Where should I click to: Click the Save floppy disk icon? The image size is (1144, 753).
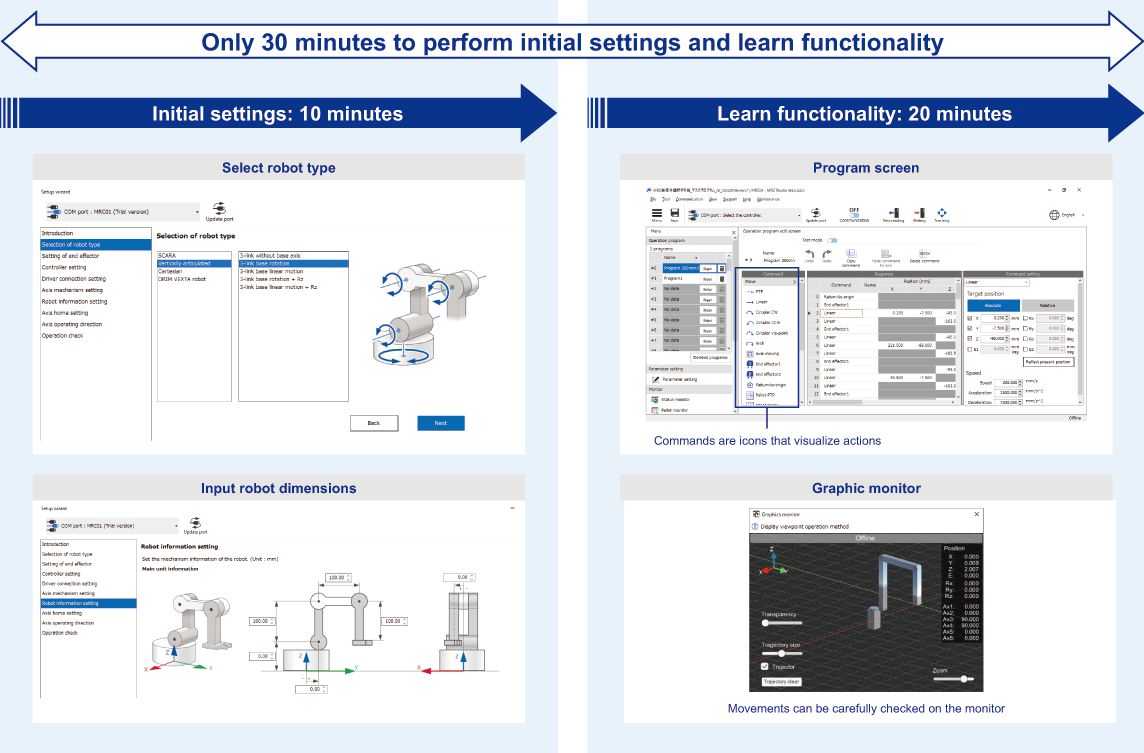(x=674, y=213)
